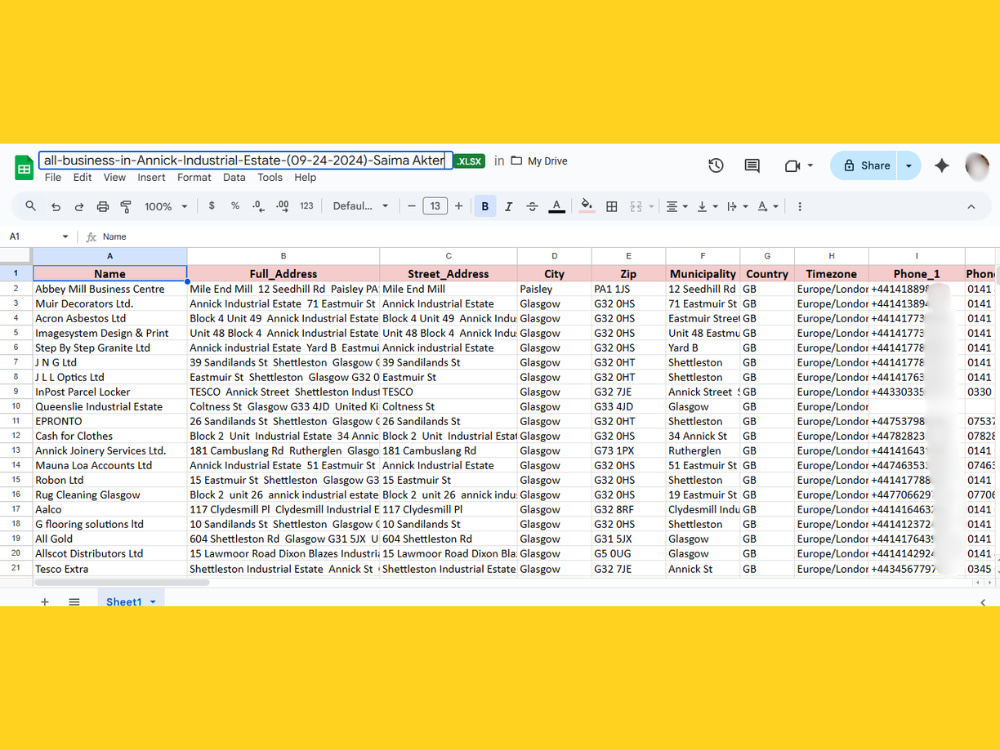Open vertical align options
Screen dimensions: 1000x750
707,206
